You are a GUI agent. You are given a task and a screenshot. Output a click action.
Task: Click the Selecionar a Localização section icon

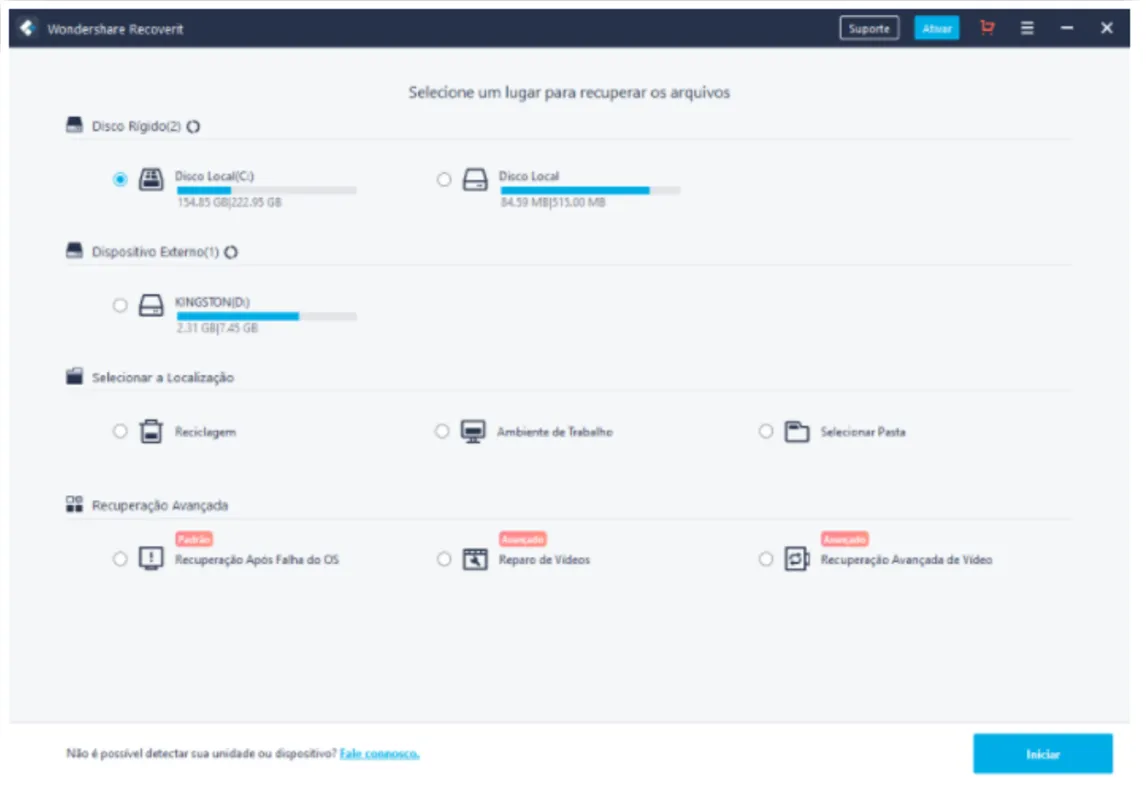pos(75,376)
